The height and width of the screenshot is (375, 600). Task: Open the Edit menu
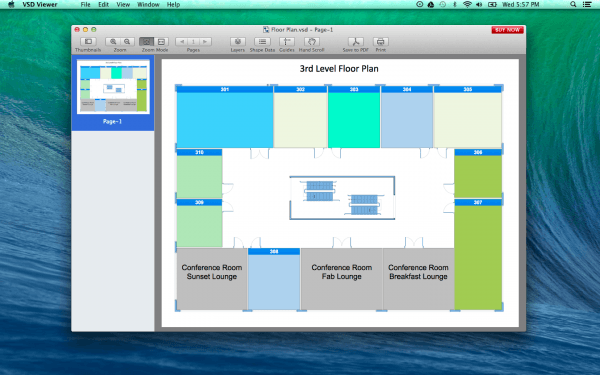tap(103, 5)
